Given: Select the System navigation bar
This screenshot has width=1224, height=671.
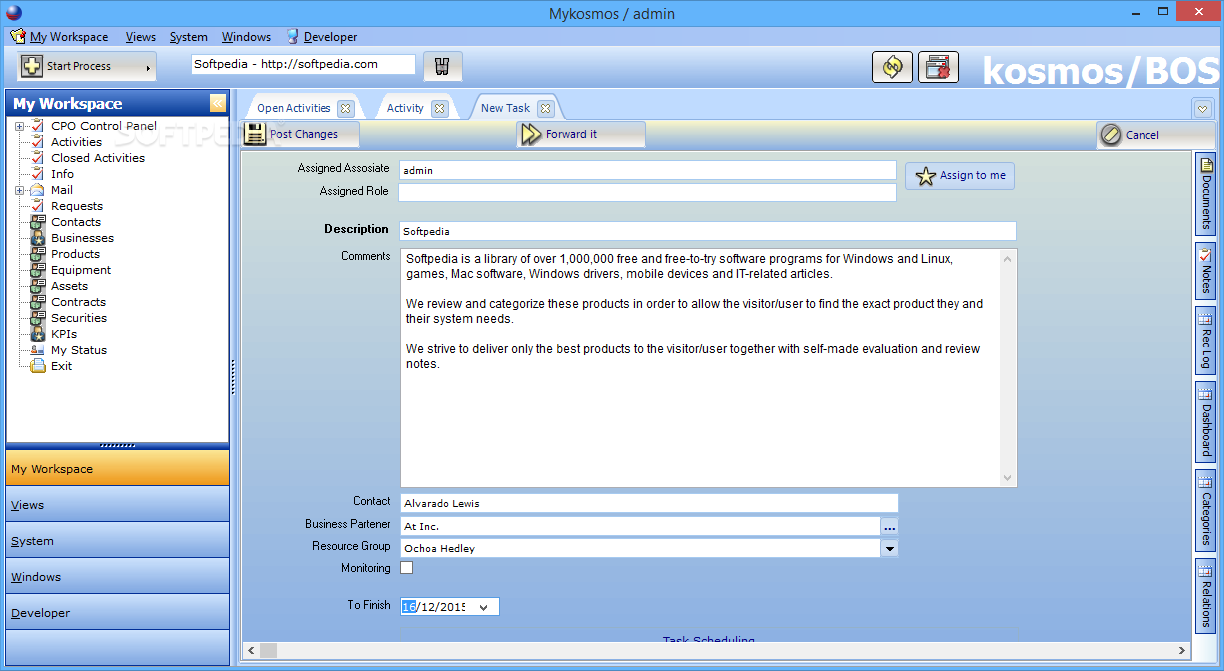Looking at the screenshot, I should 117,541.
